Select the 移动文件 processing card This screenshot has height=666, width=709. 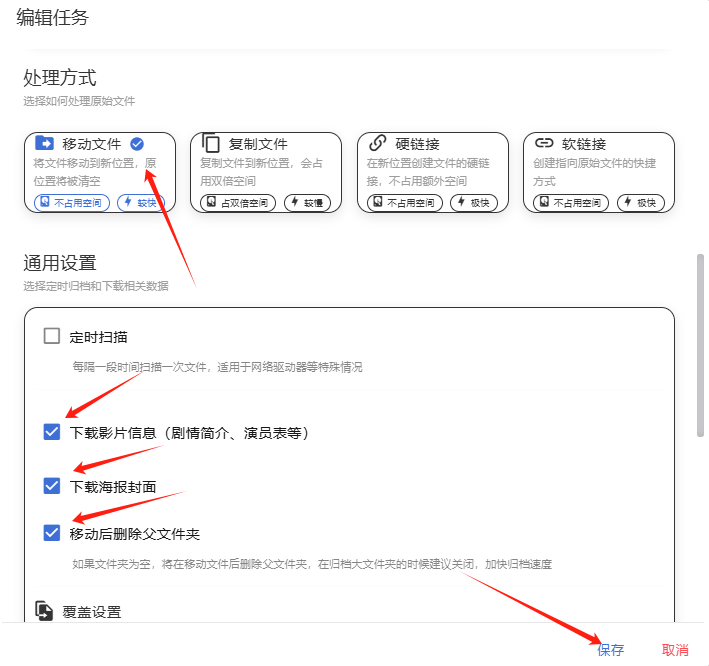pos(100,172)
